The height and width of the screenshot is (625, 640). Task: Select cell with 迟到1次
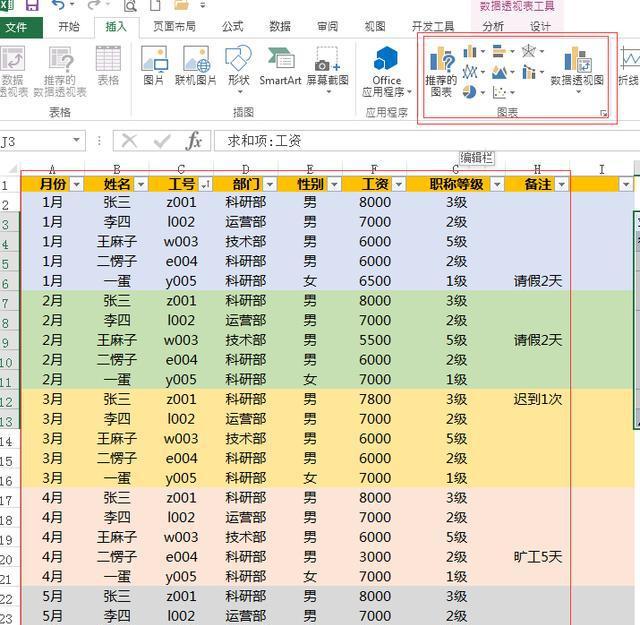(538, 399)
